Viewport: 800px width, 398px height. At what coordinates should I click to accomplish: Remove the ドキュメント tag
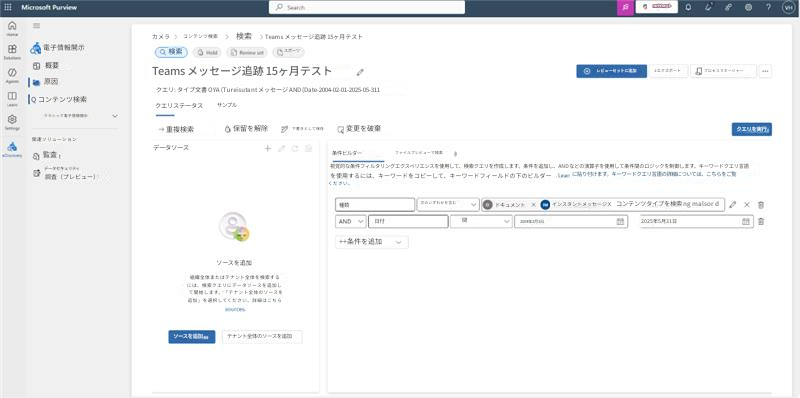pos(533,205)
